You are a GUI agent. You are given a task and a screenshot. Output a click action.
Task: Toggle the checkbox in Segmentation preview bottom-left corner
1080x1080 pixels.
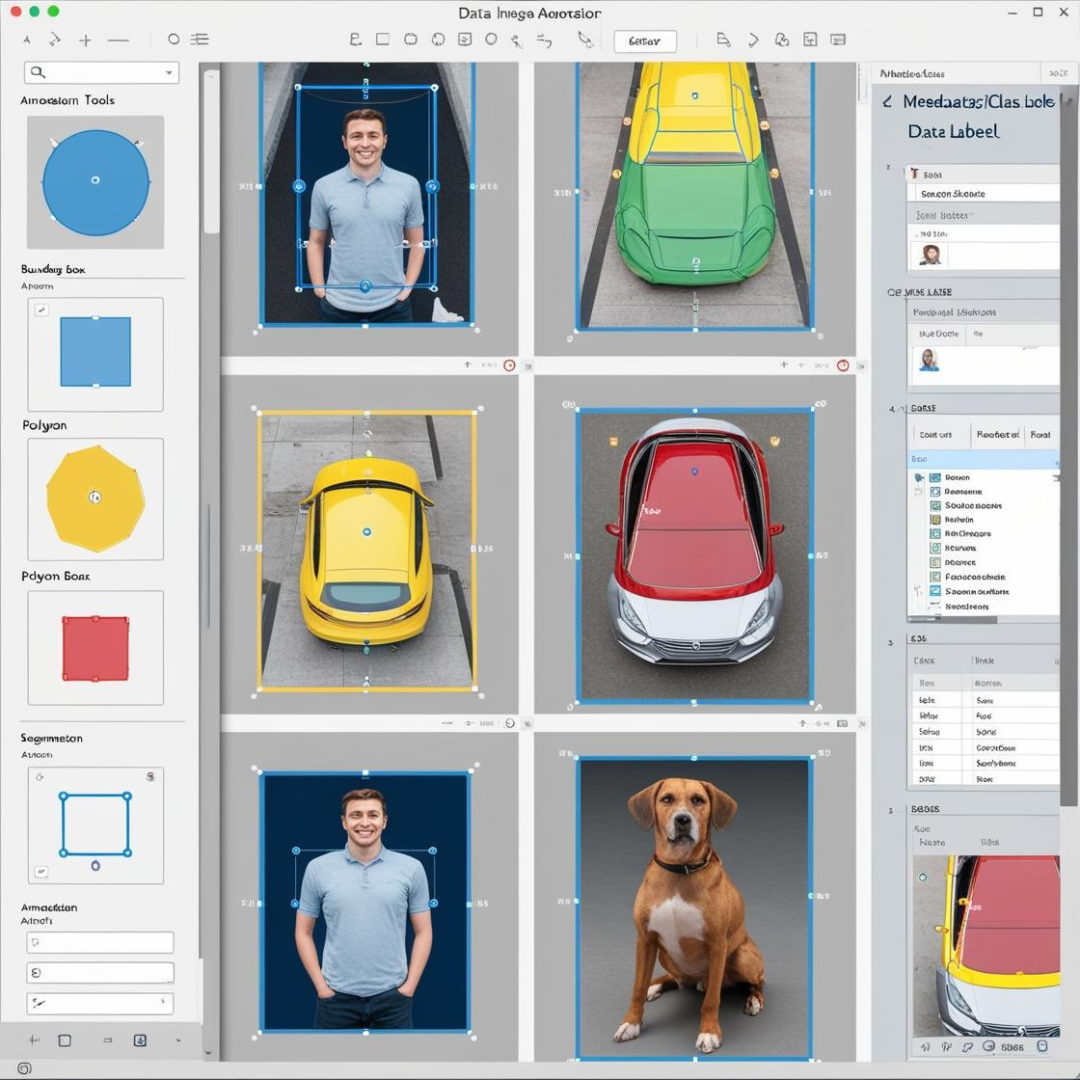coord(41,871)
